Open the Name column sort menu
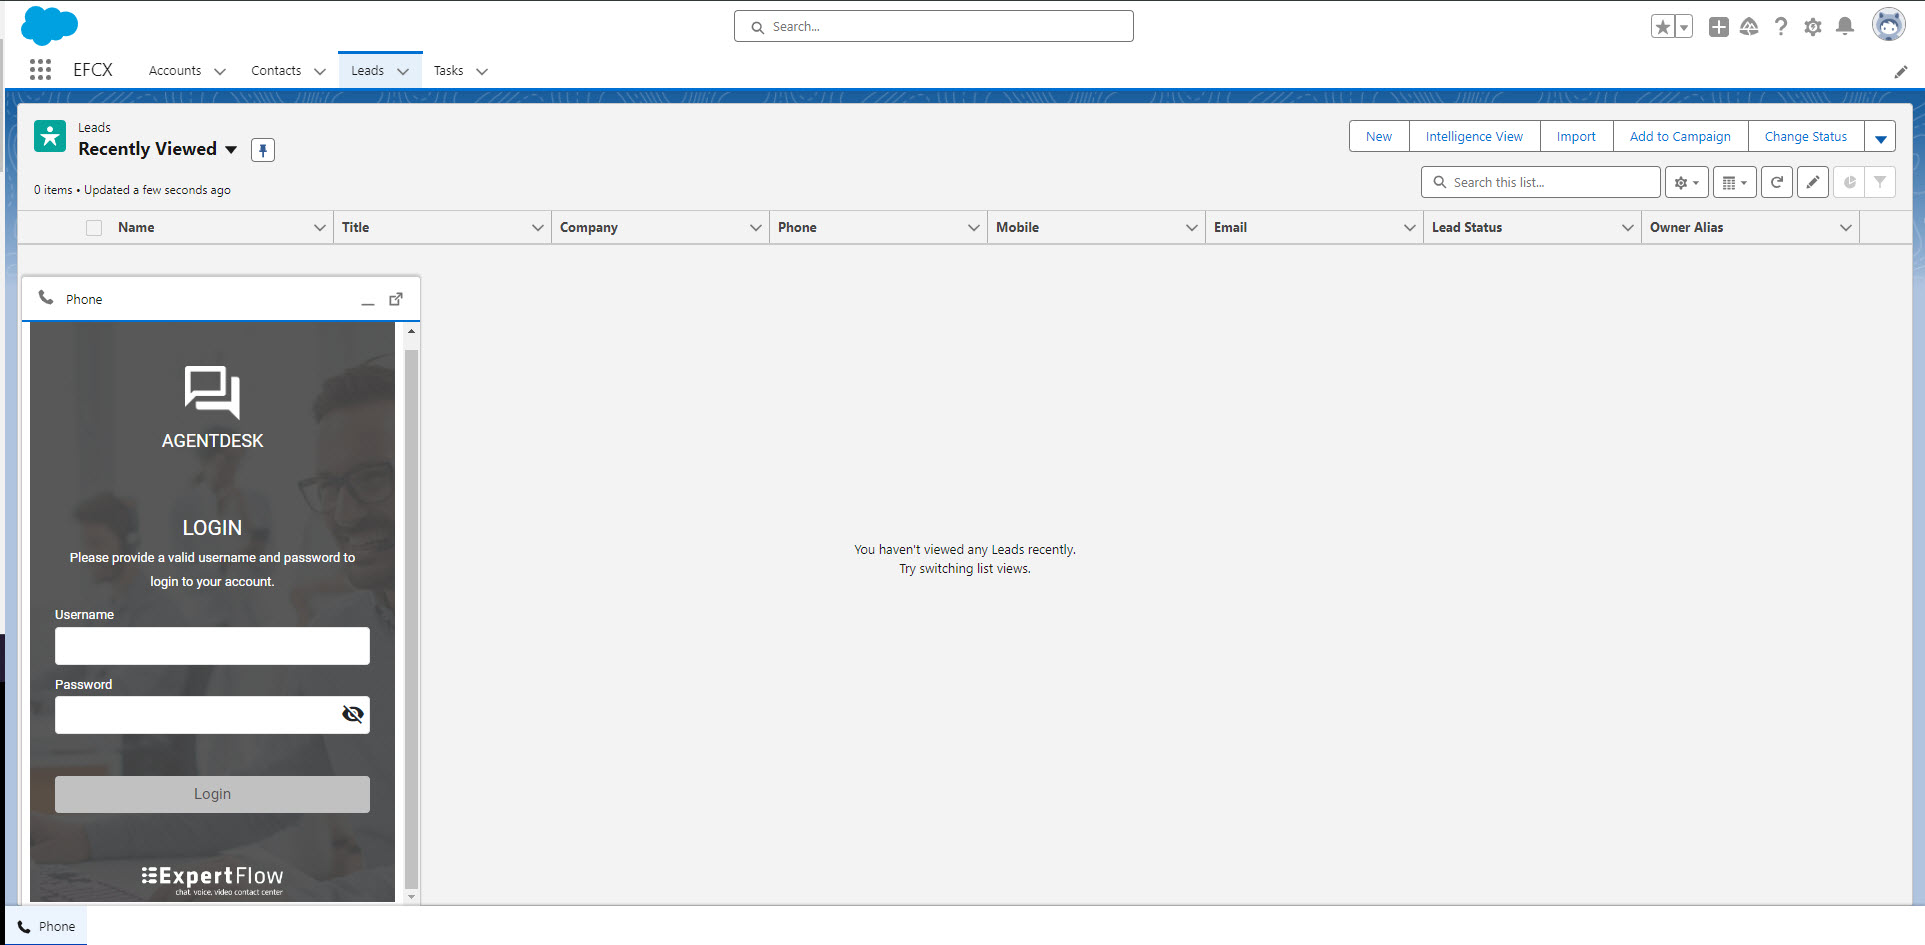Image resolution: width=1925 pixels, height=945 pixels. click(x=320, y=228)
